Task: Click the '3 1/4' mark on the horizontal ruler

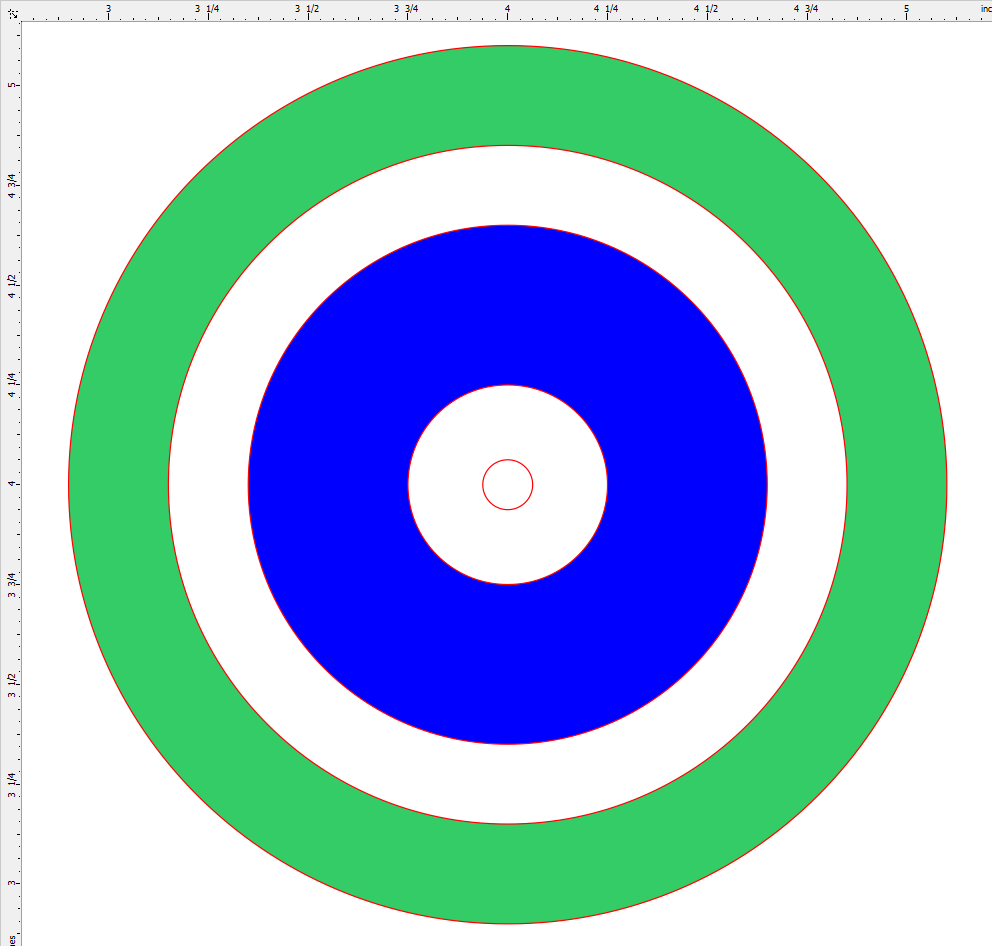Action: click(208, 9)
